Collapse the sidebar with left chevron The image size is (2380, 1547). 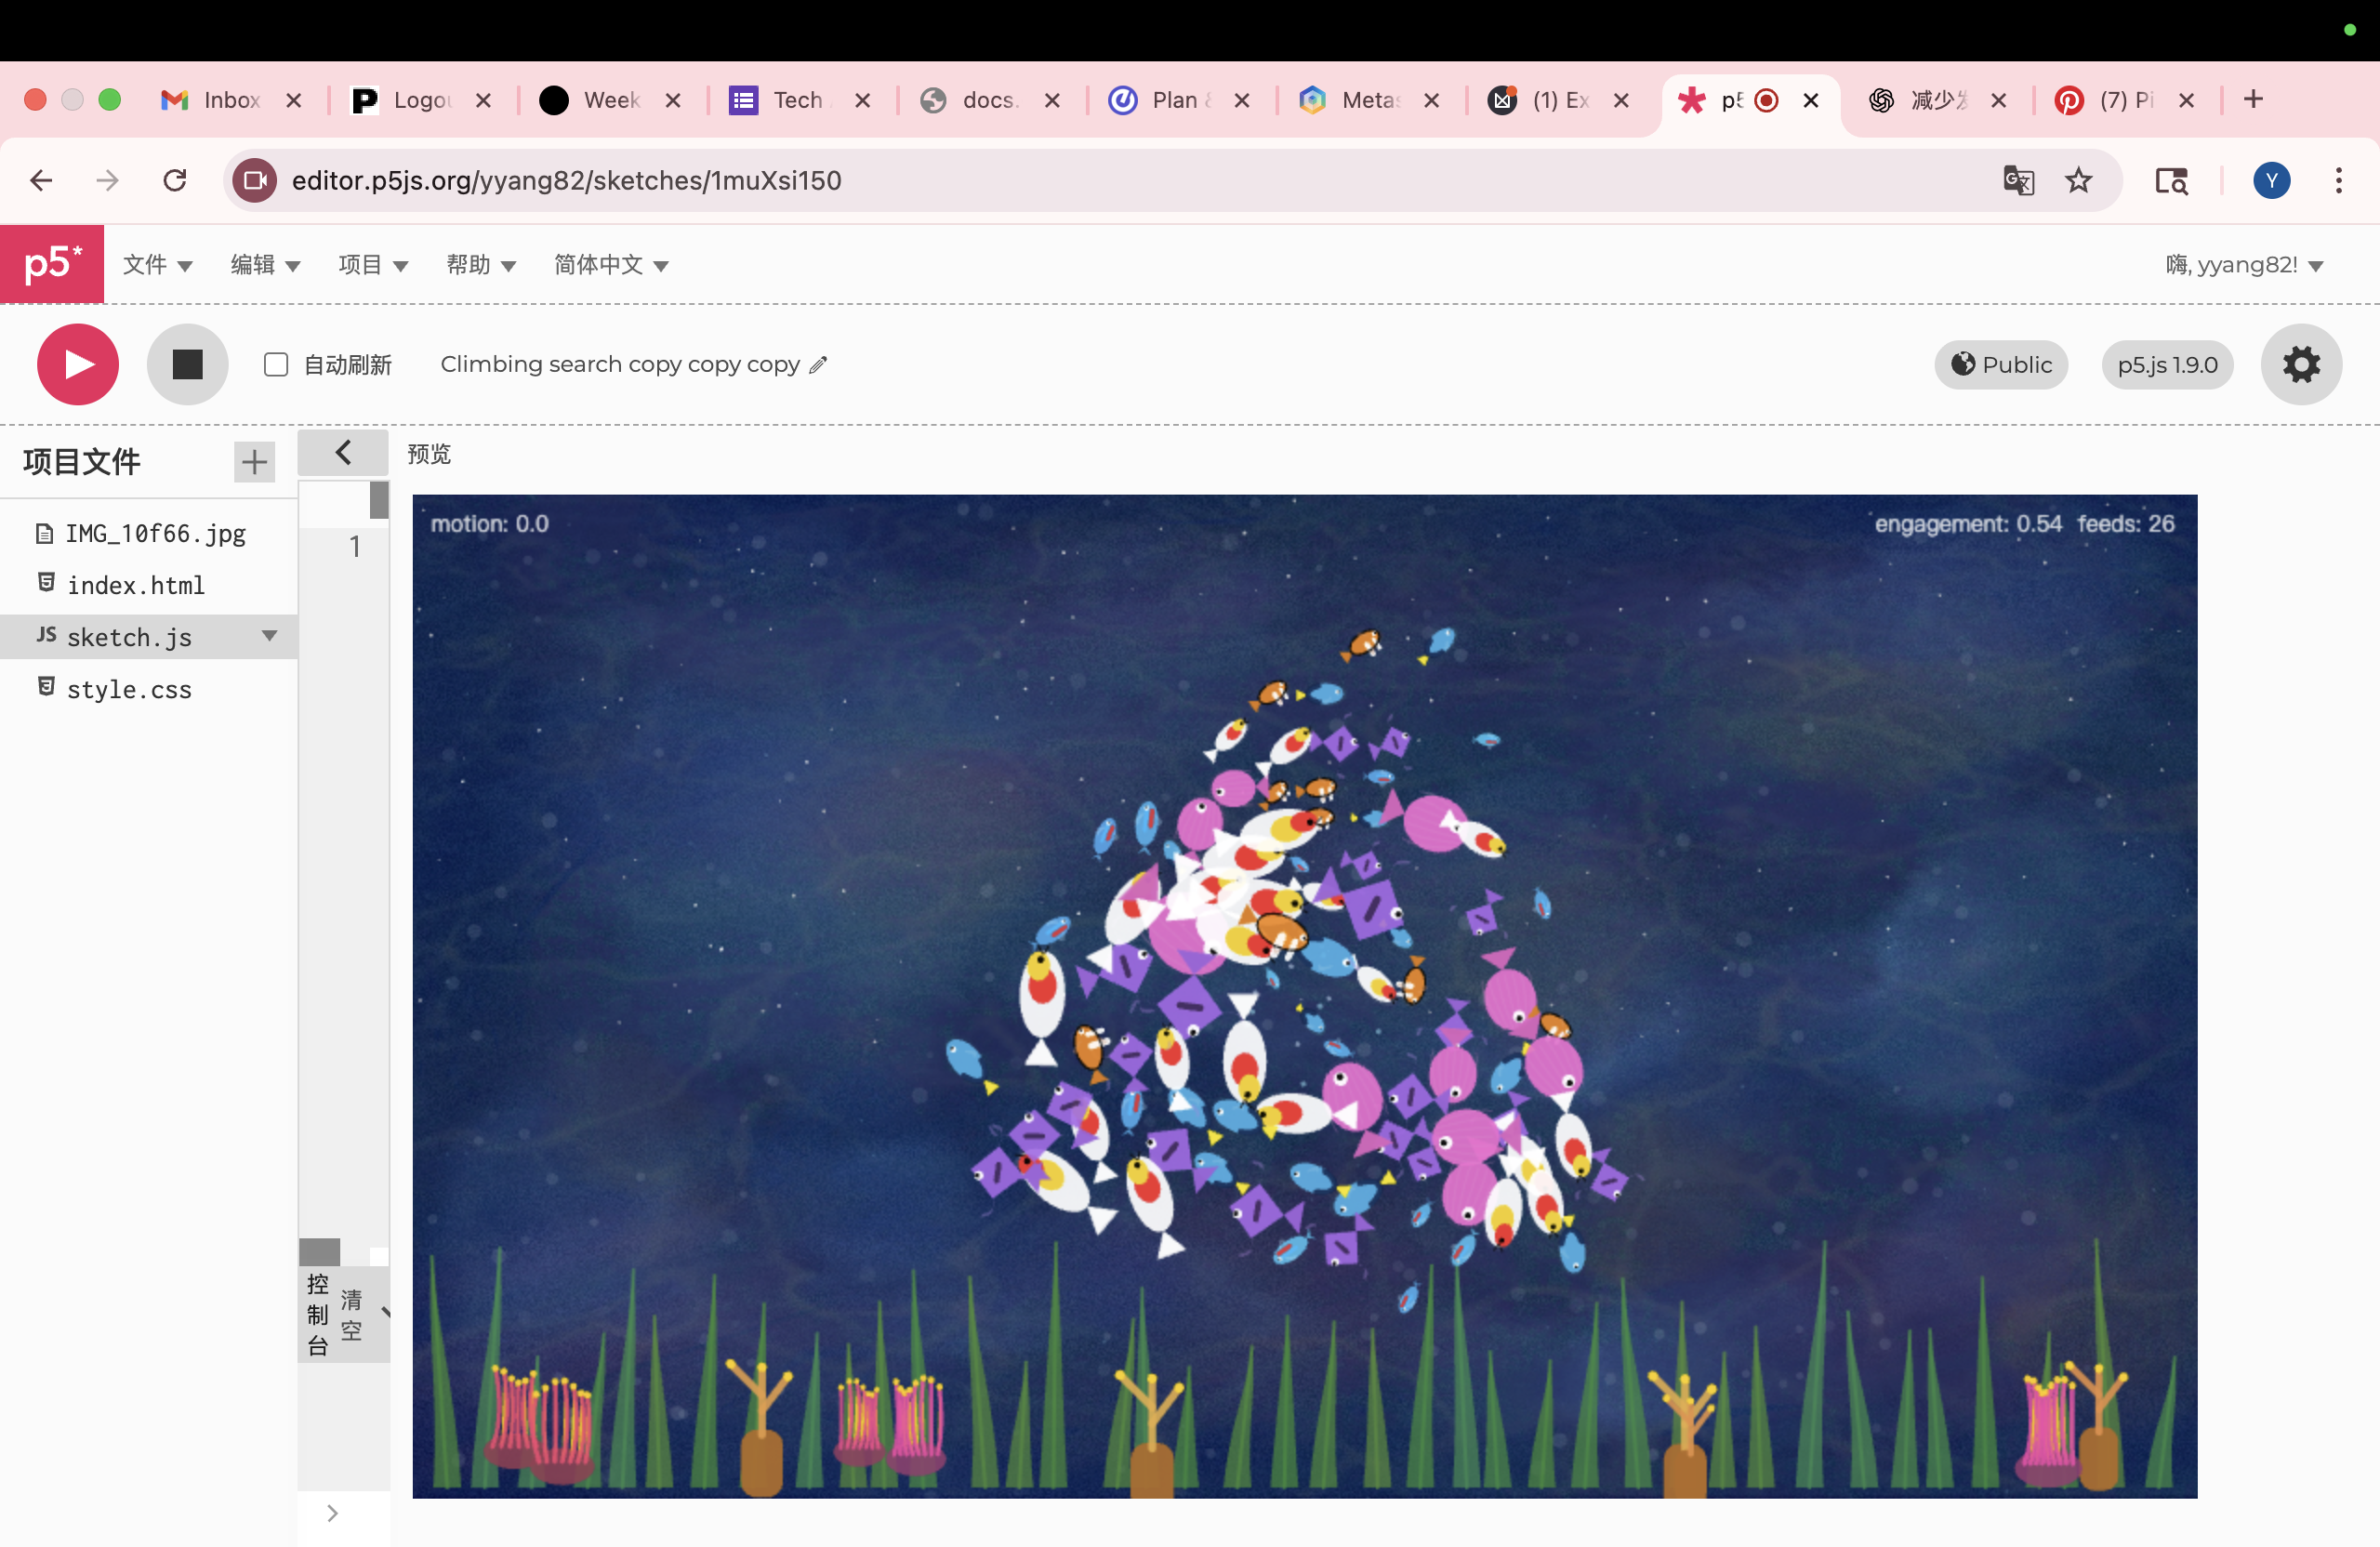tap(343, 453)
